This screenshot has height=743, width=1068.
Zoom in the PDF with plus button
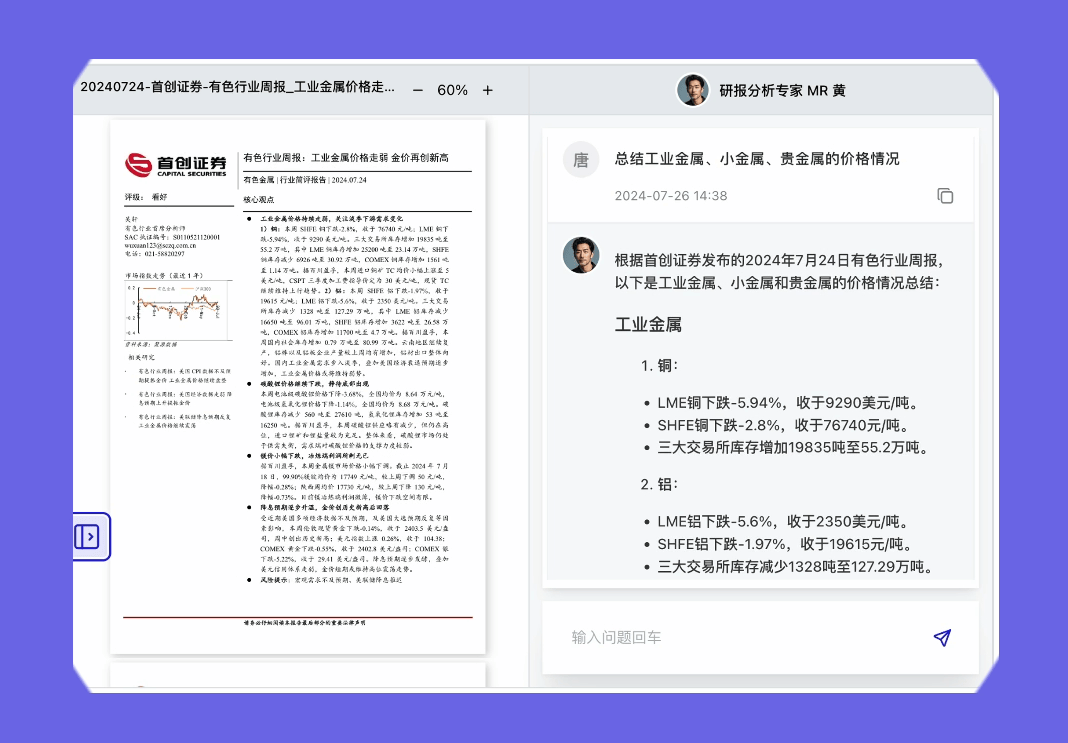pos(488,90)
